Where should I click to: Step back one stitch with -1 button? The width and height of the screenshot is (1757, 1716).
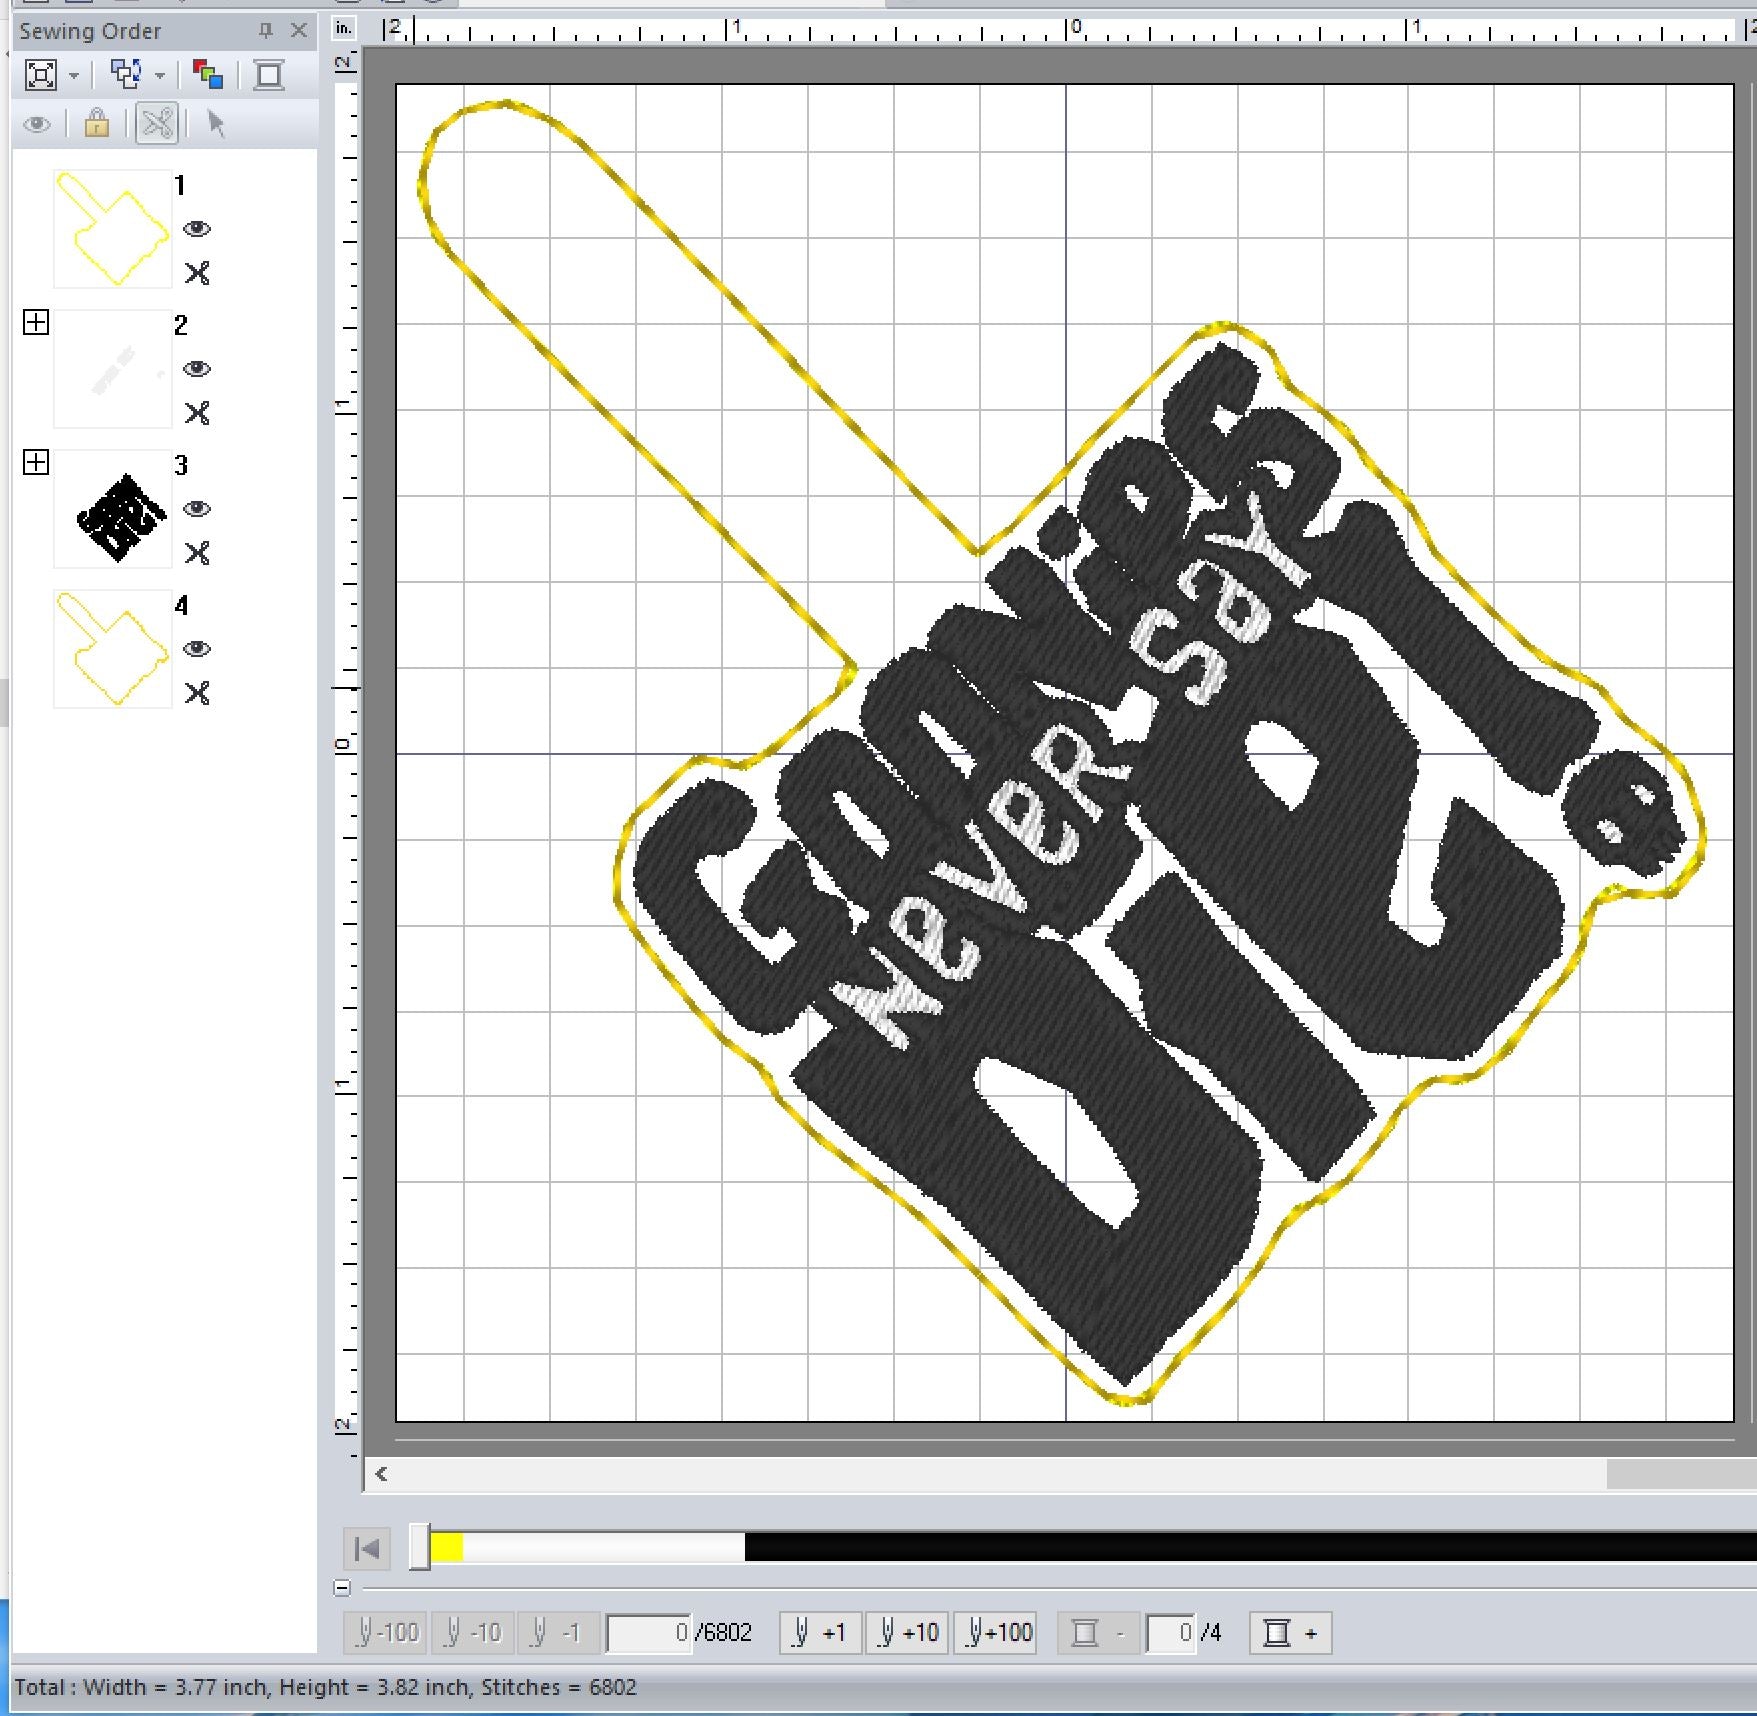(x=558, y=1633)
